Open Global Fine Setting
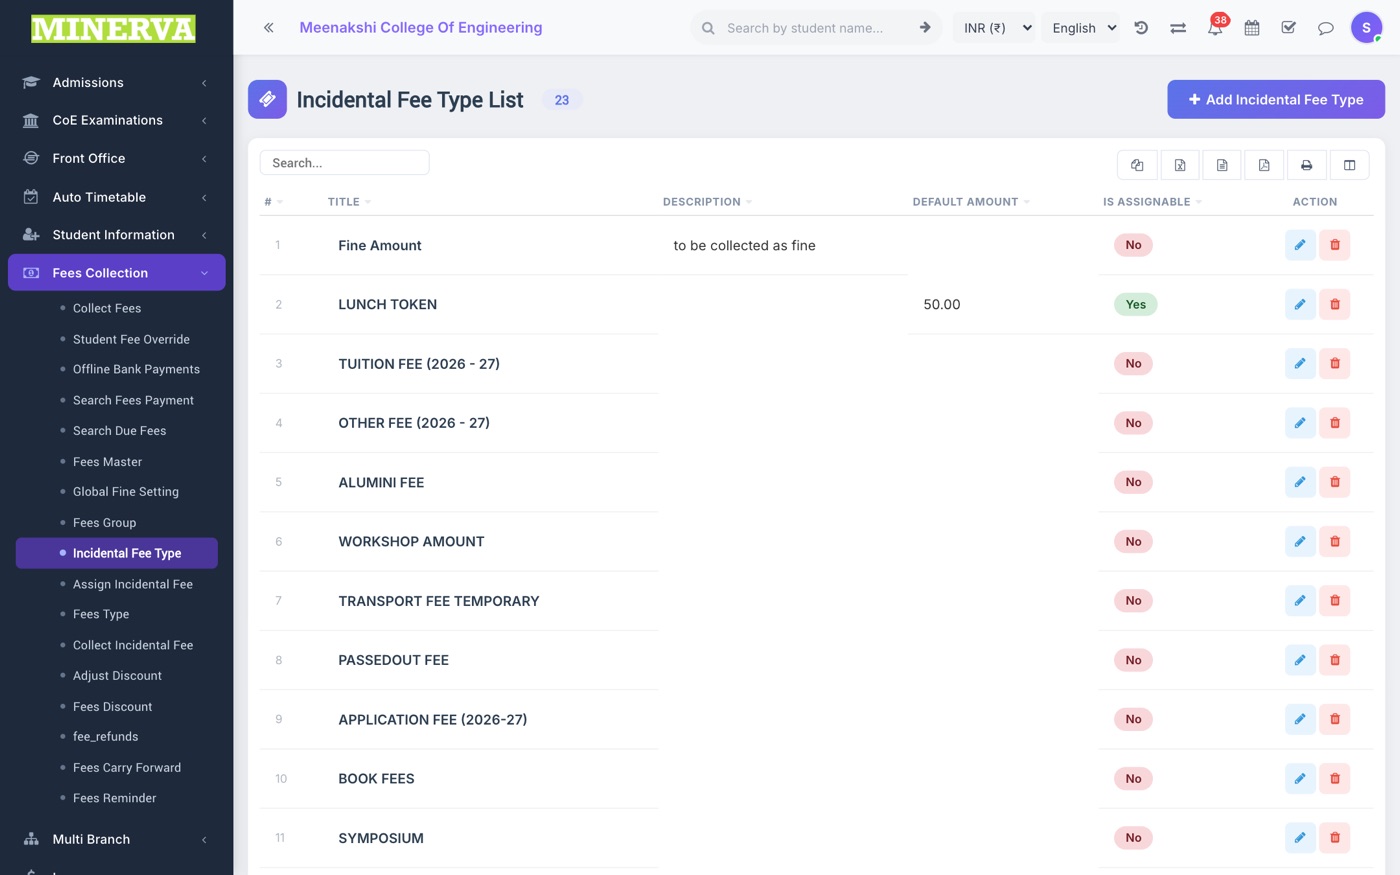The image size is (1400, 875). pyautogui.click(x=126, y=492)
